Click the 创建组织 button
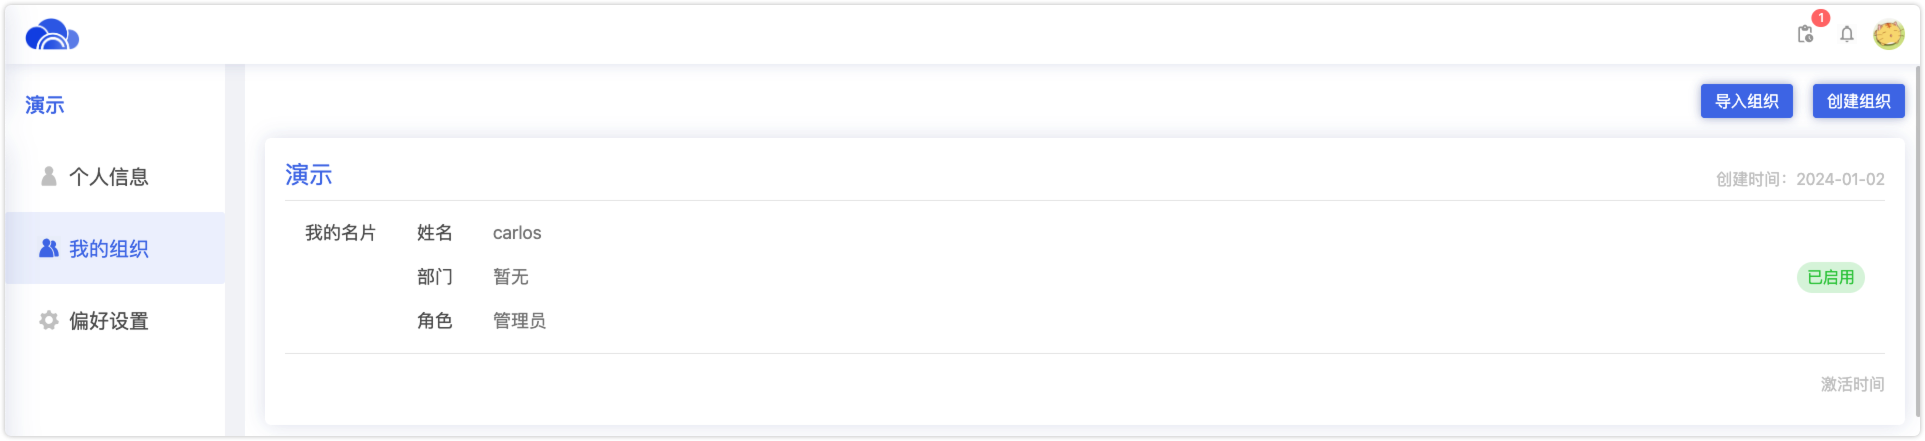This screenshot has width=1925, height=441. click(1858, 101)
